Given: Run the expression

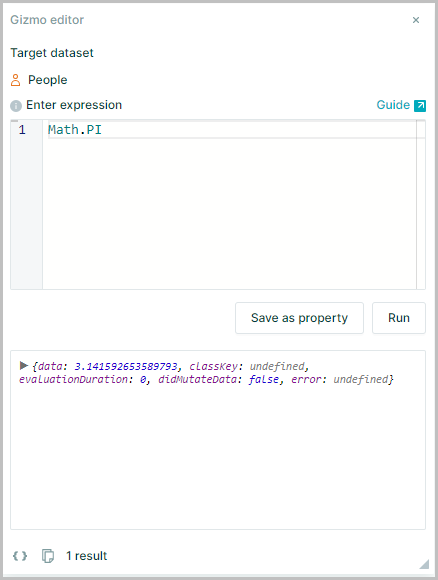Looking at the screenshot, I should click(399, 318).
